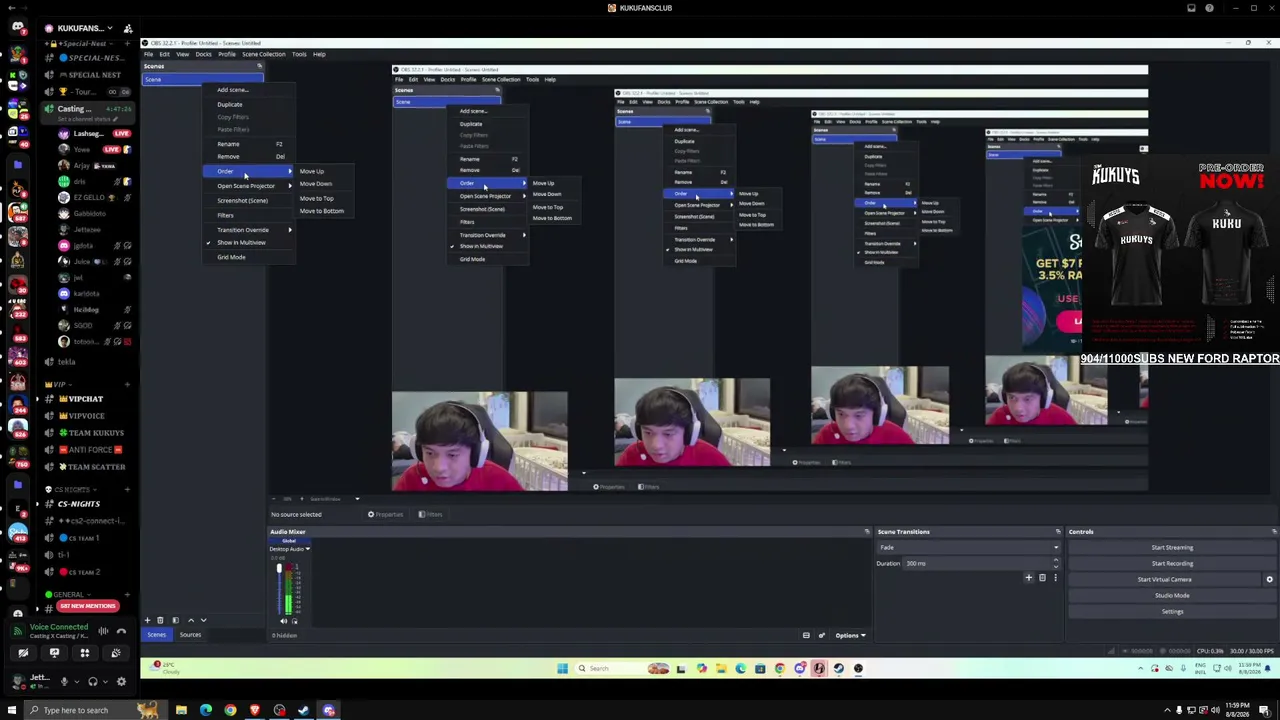The image size is (1280, 720).
Task: Click the invite people icon beside server name
Action: 128,28
